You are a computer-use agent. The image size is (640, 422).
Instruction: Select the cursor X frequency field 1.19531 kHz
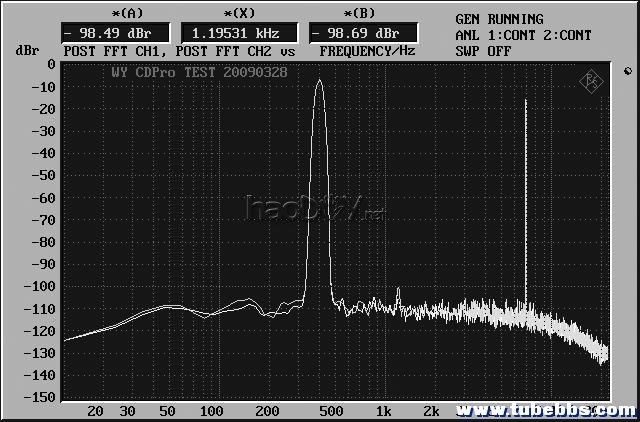[240, 31]
